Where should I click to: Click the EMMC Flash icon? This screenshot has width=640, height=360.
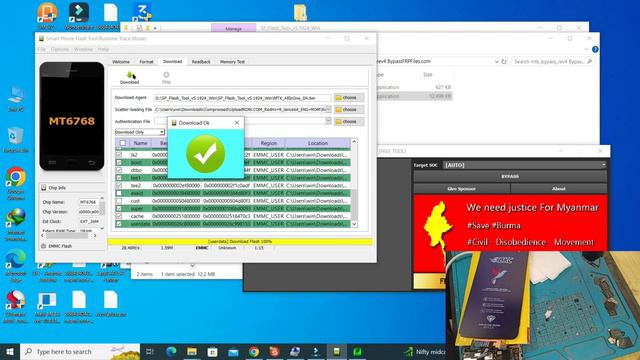click(x=44, y=246)
